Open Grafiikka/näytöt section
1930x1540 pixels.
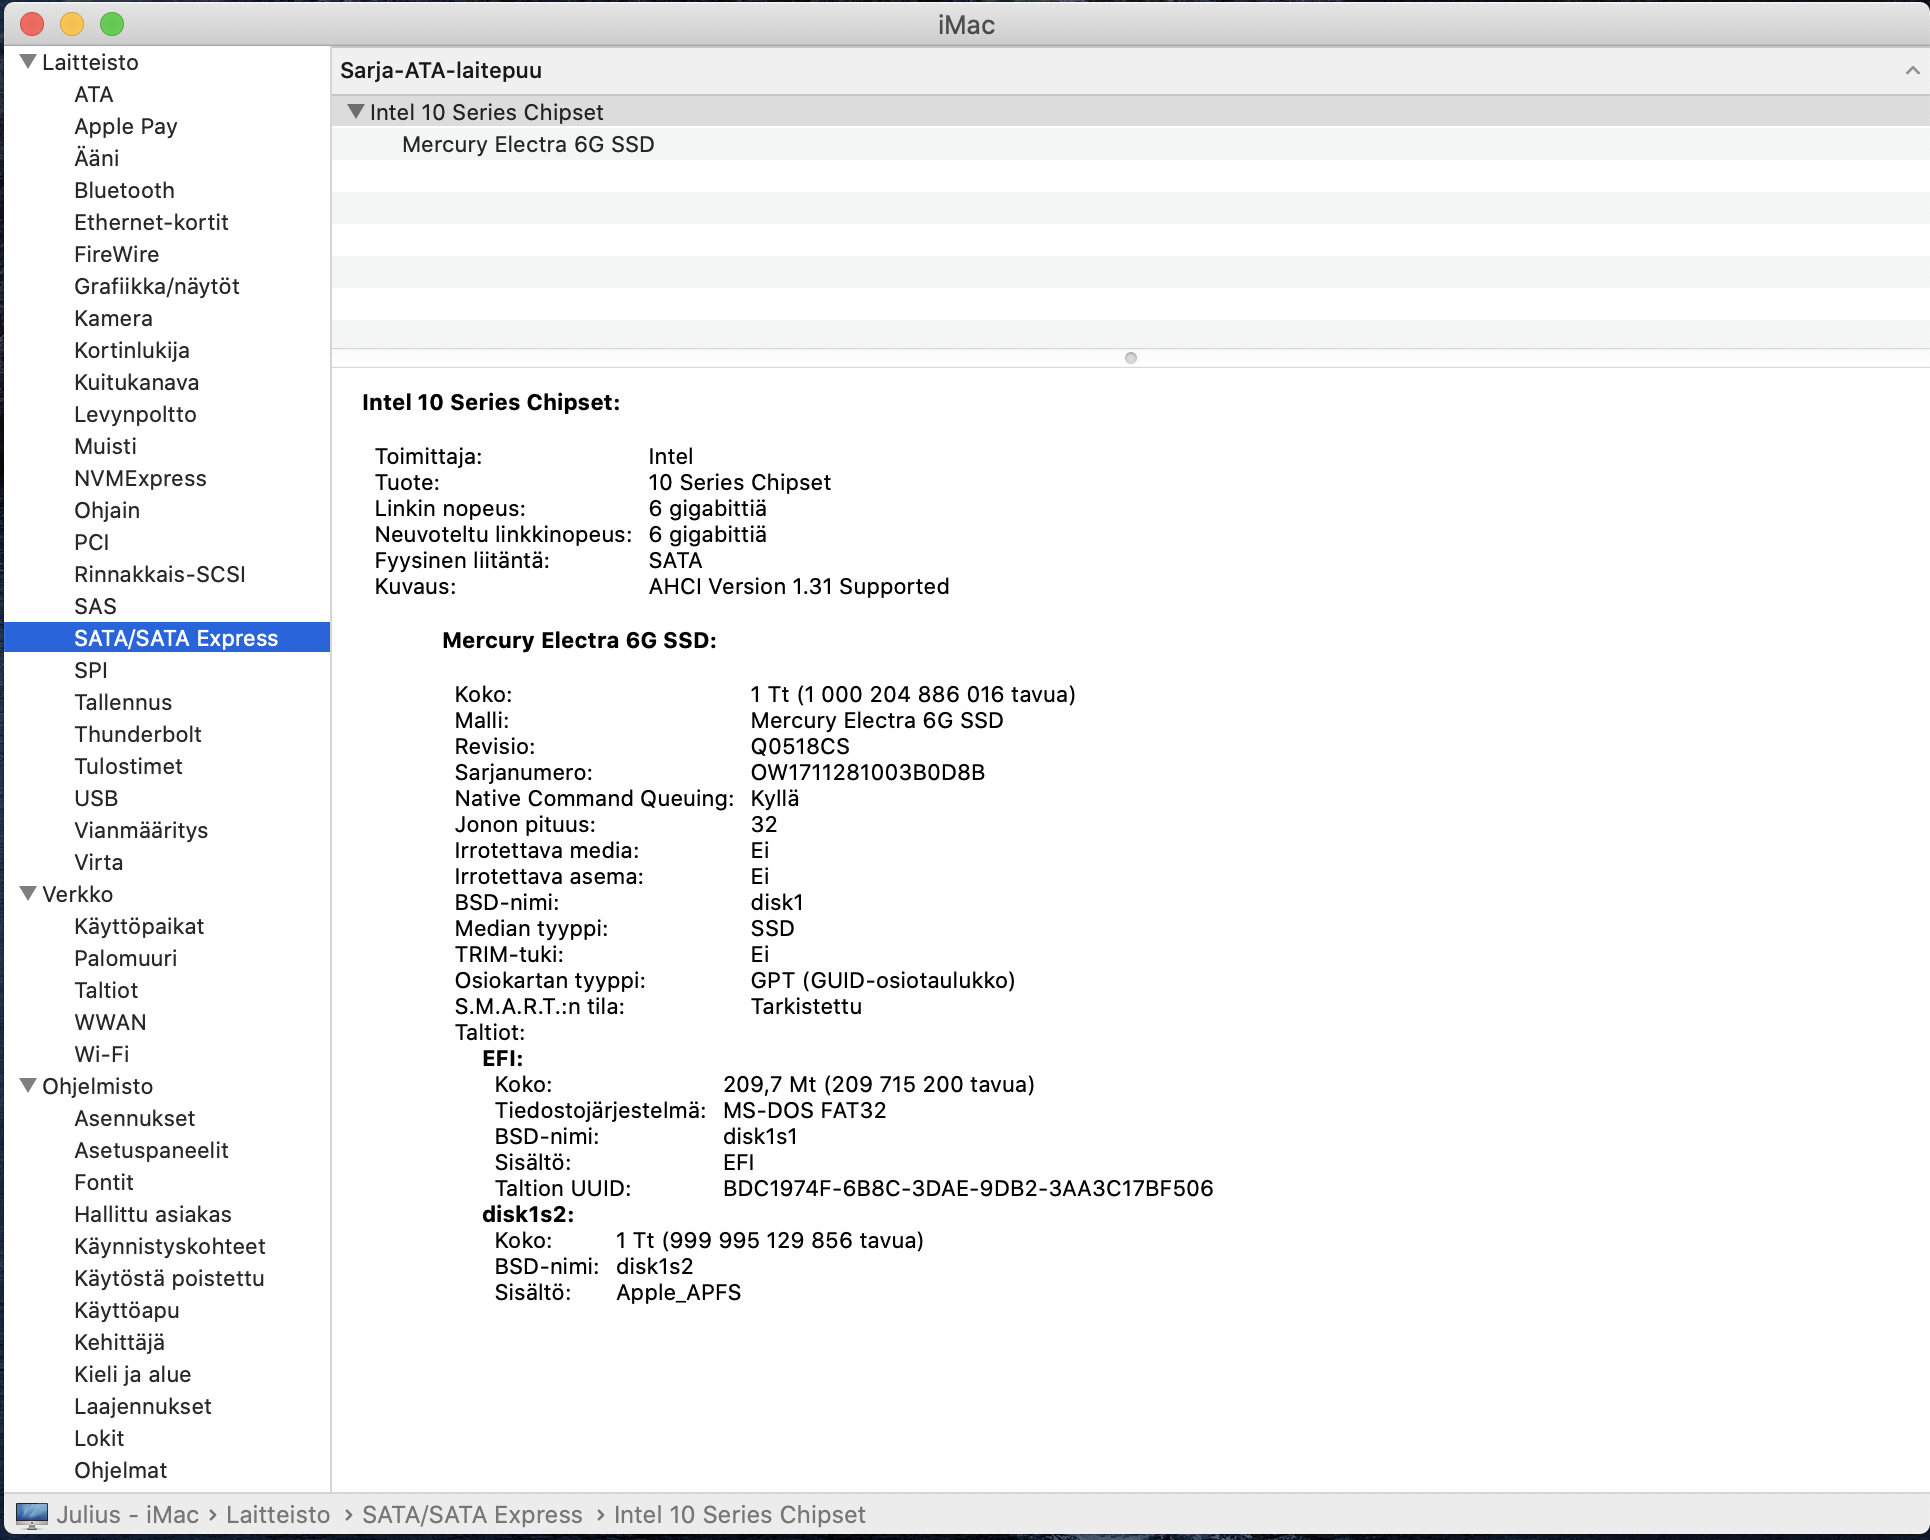(x=157, y=286)
